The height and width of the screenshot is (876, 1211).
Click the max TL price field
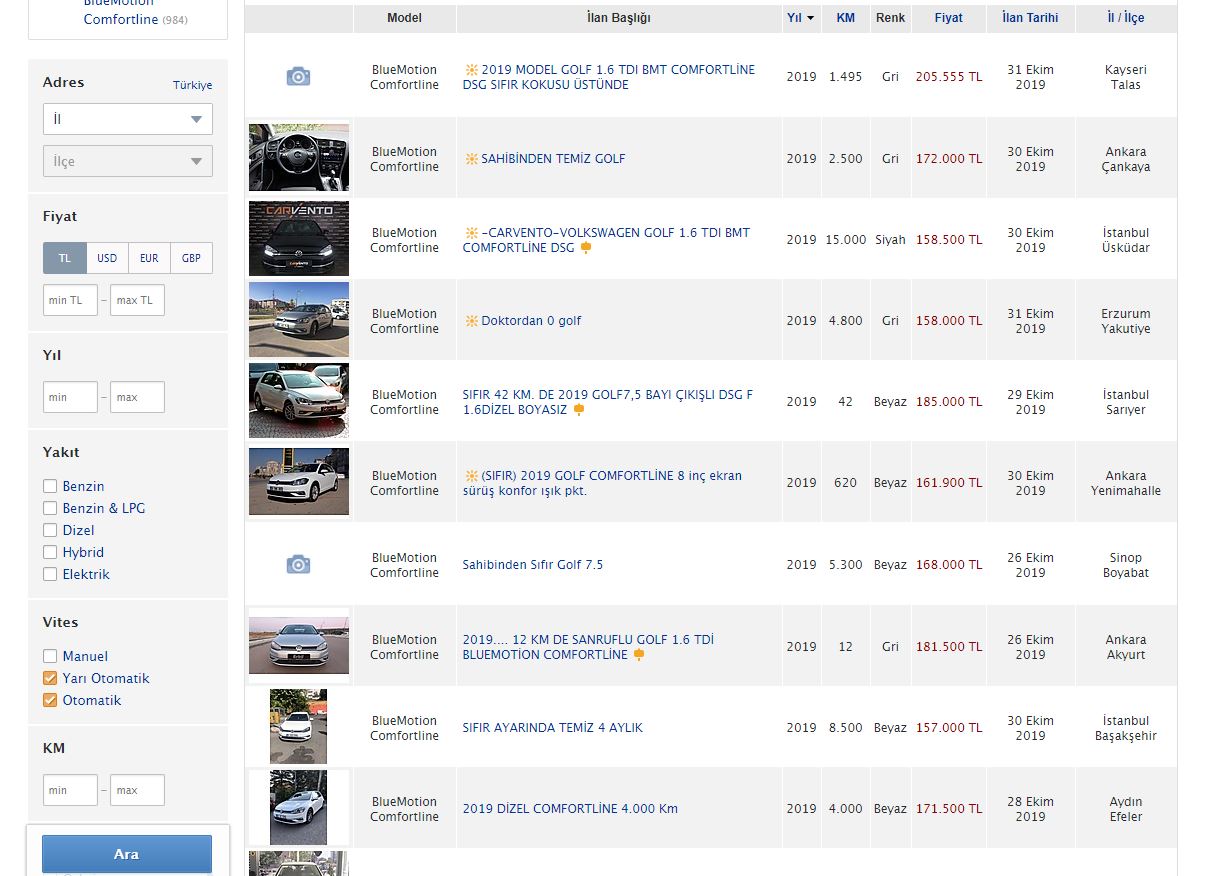point(137,300)
